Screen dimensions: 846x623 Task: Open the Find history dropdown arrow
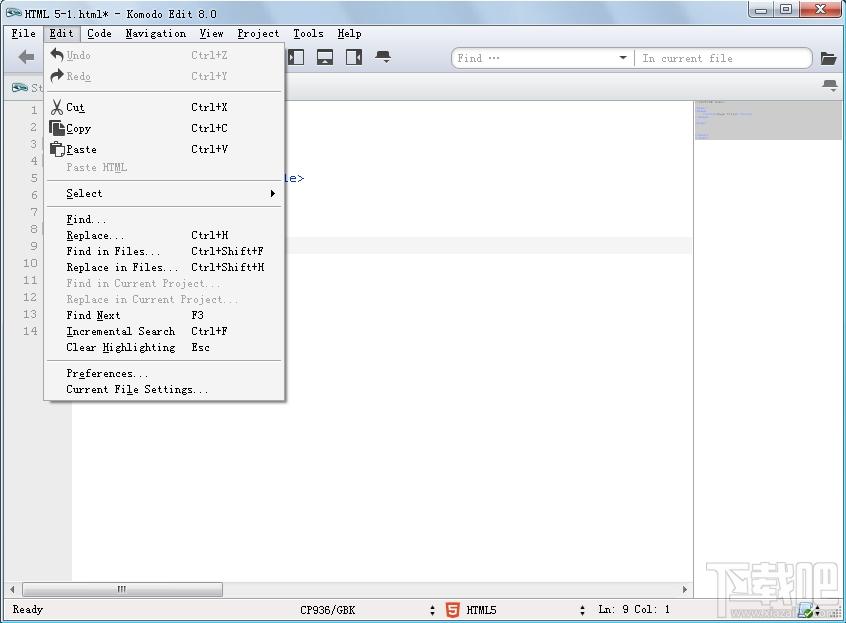(623, 58)
